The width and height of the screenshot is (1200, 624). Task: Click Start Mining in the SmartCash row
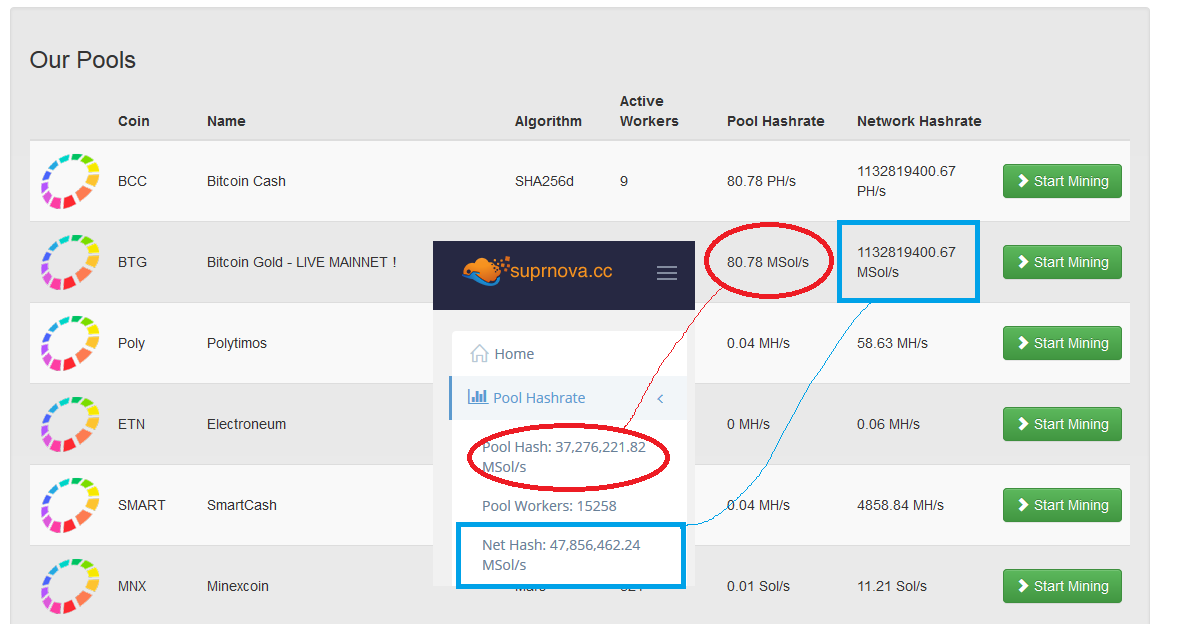coord(1062,505)
